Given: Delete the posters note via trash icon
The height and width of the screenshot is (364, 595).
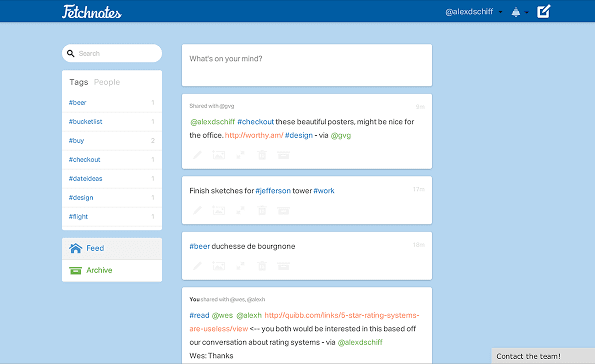Looking at the screenshot, I should click(x=262, y=155).
